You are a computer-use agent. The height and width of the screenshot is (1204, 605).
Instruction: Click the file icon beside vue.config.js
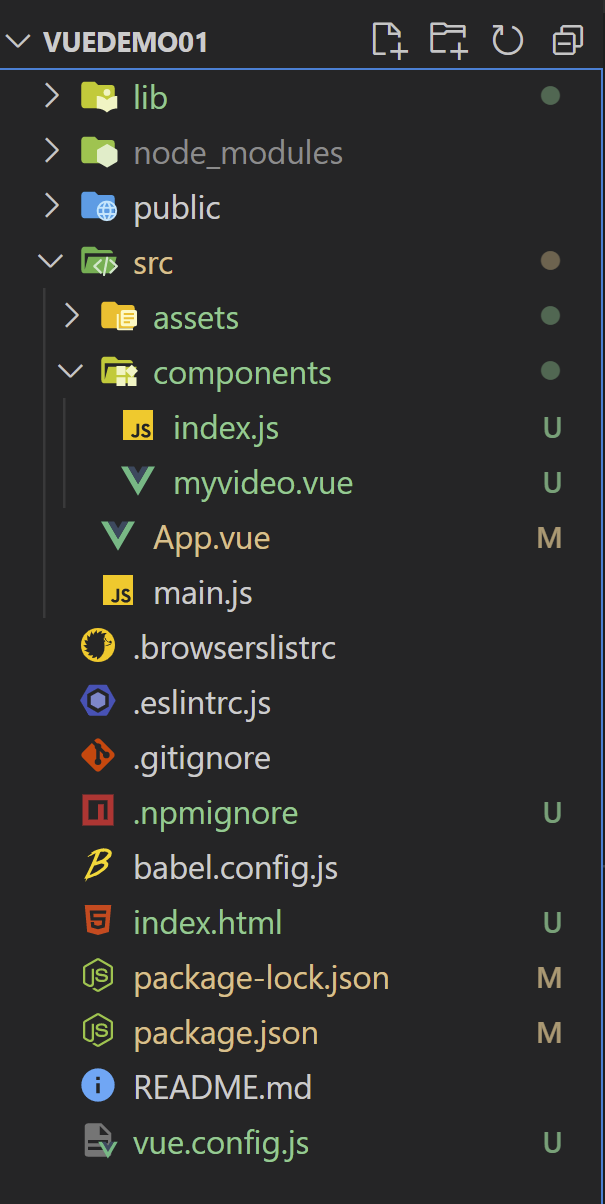point(99,1142)
